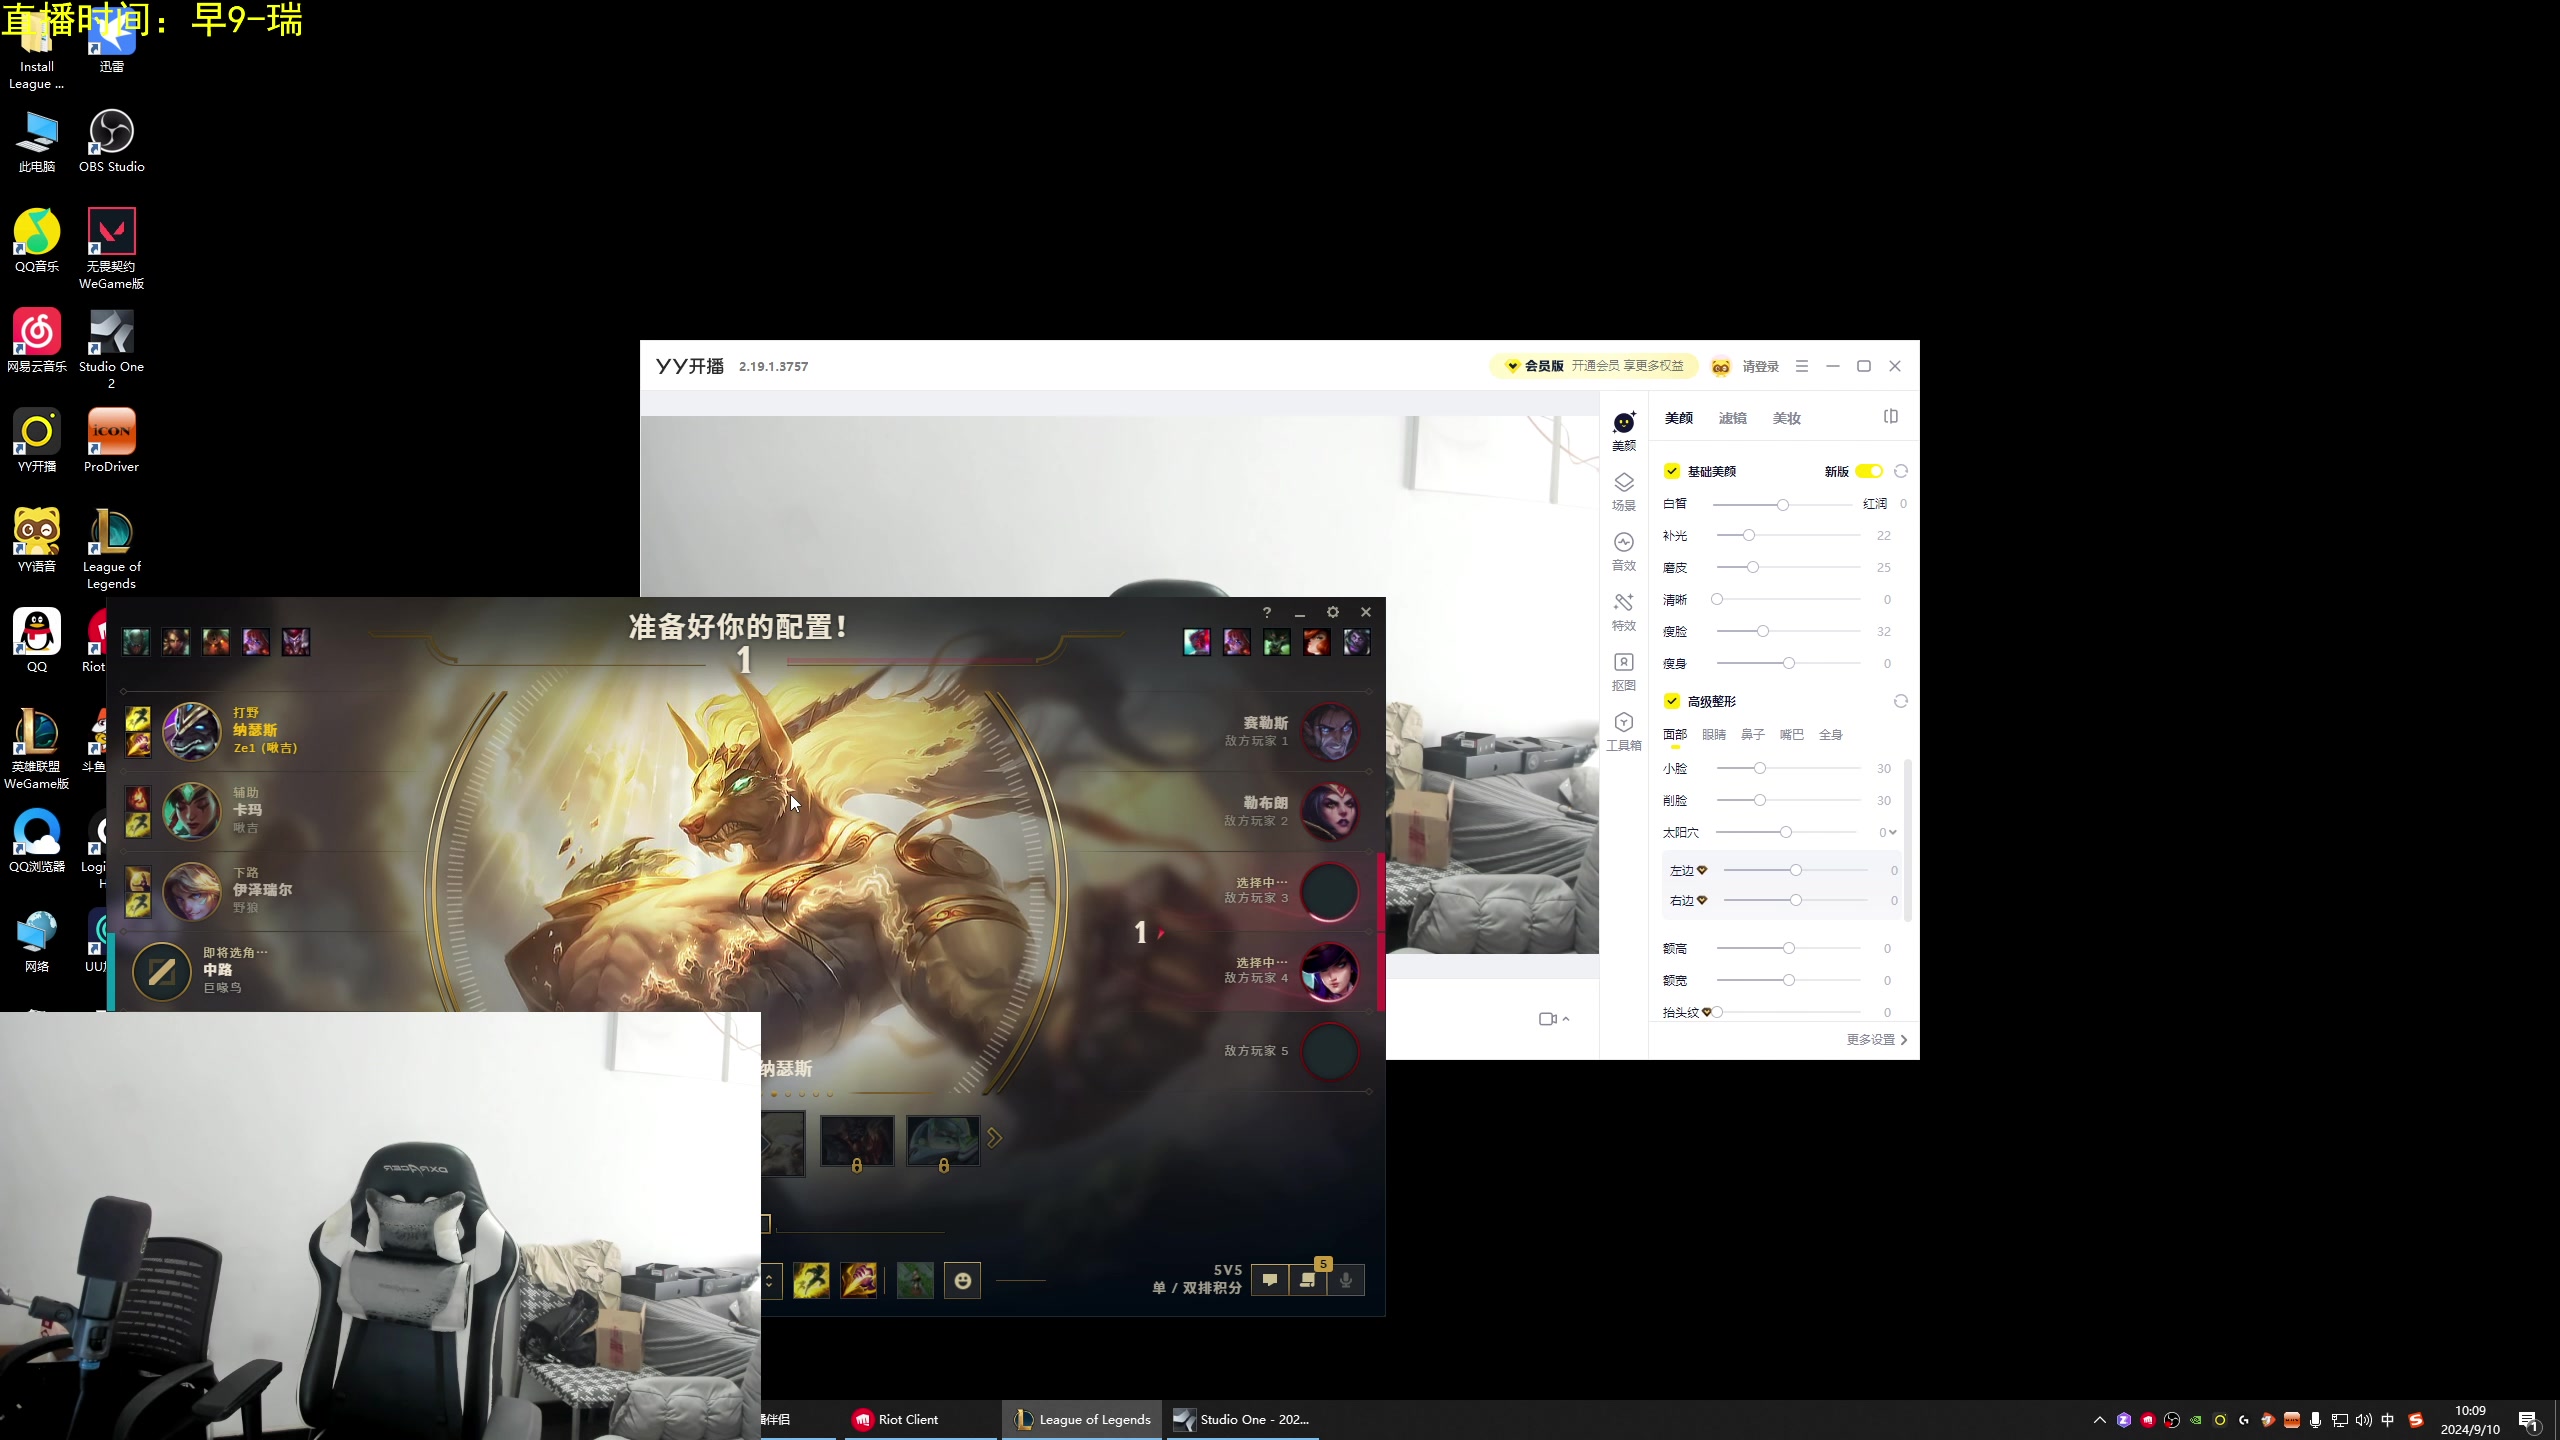Click the compare view icon in beauty panel
Image resolution: width=2560 pixels, height=1440 pixels.
tap(1891, 417)
